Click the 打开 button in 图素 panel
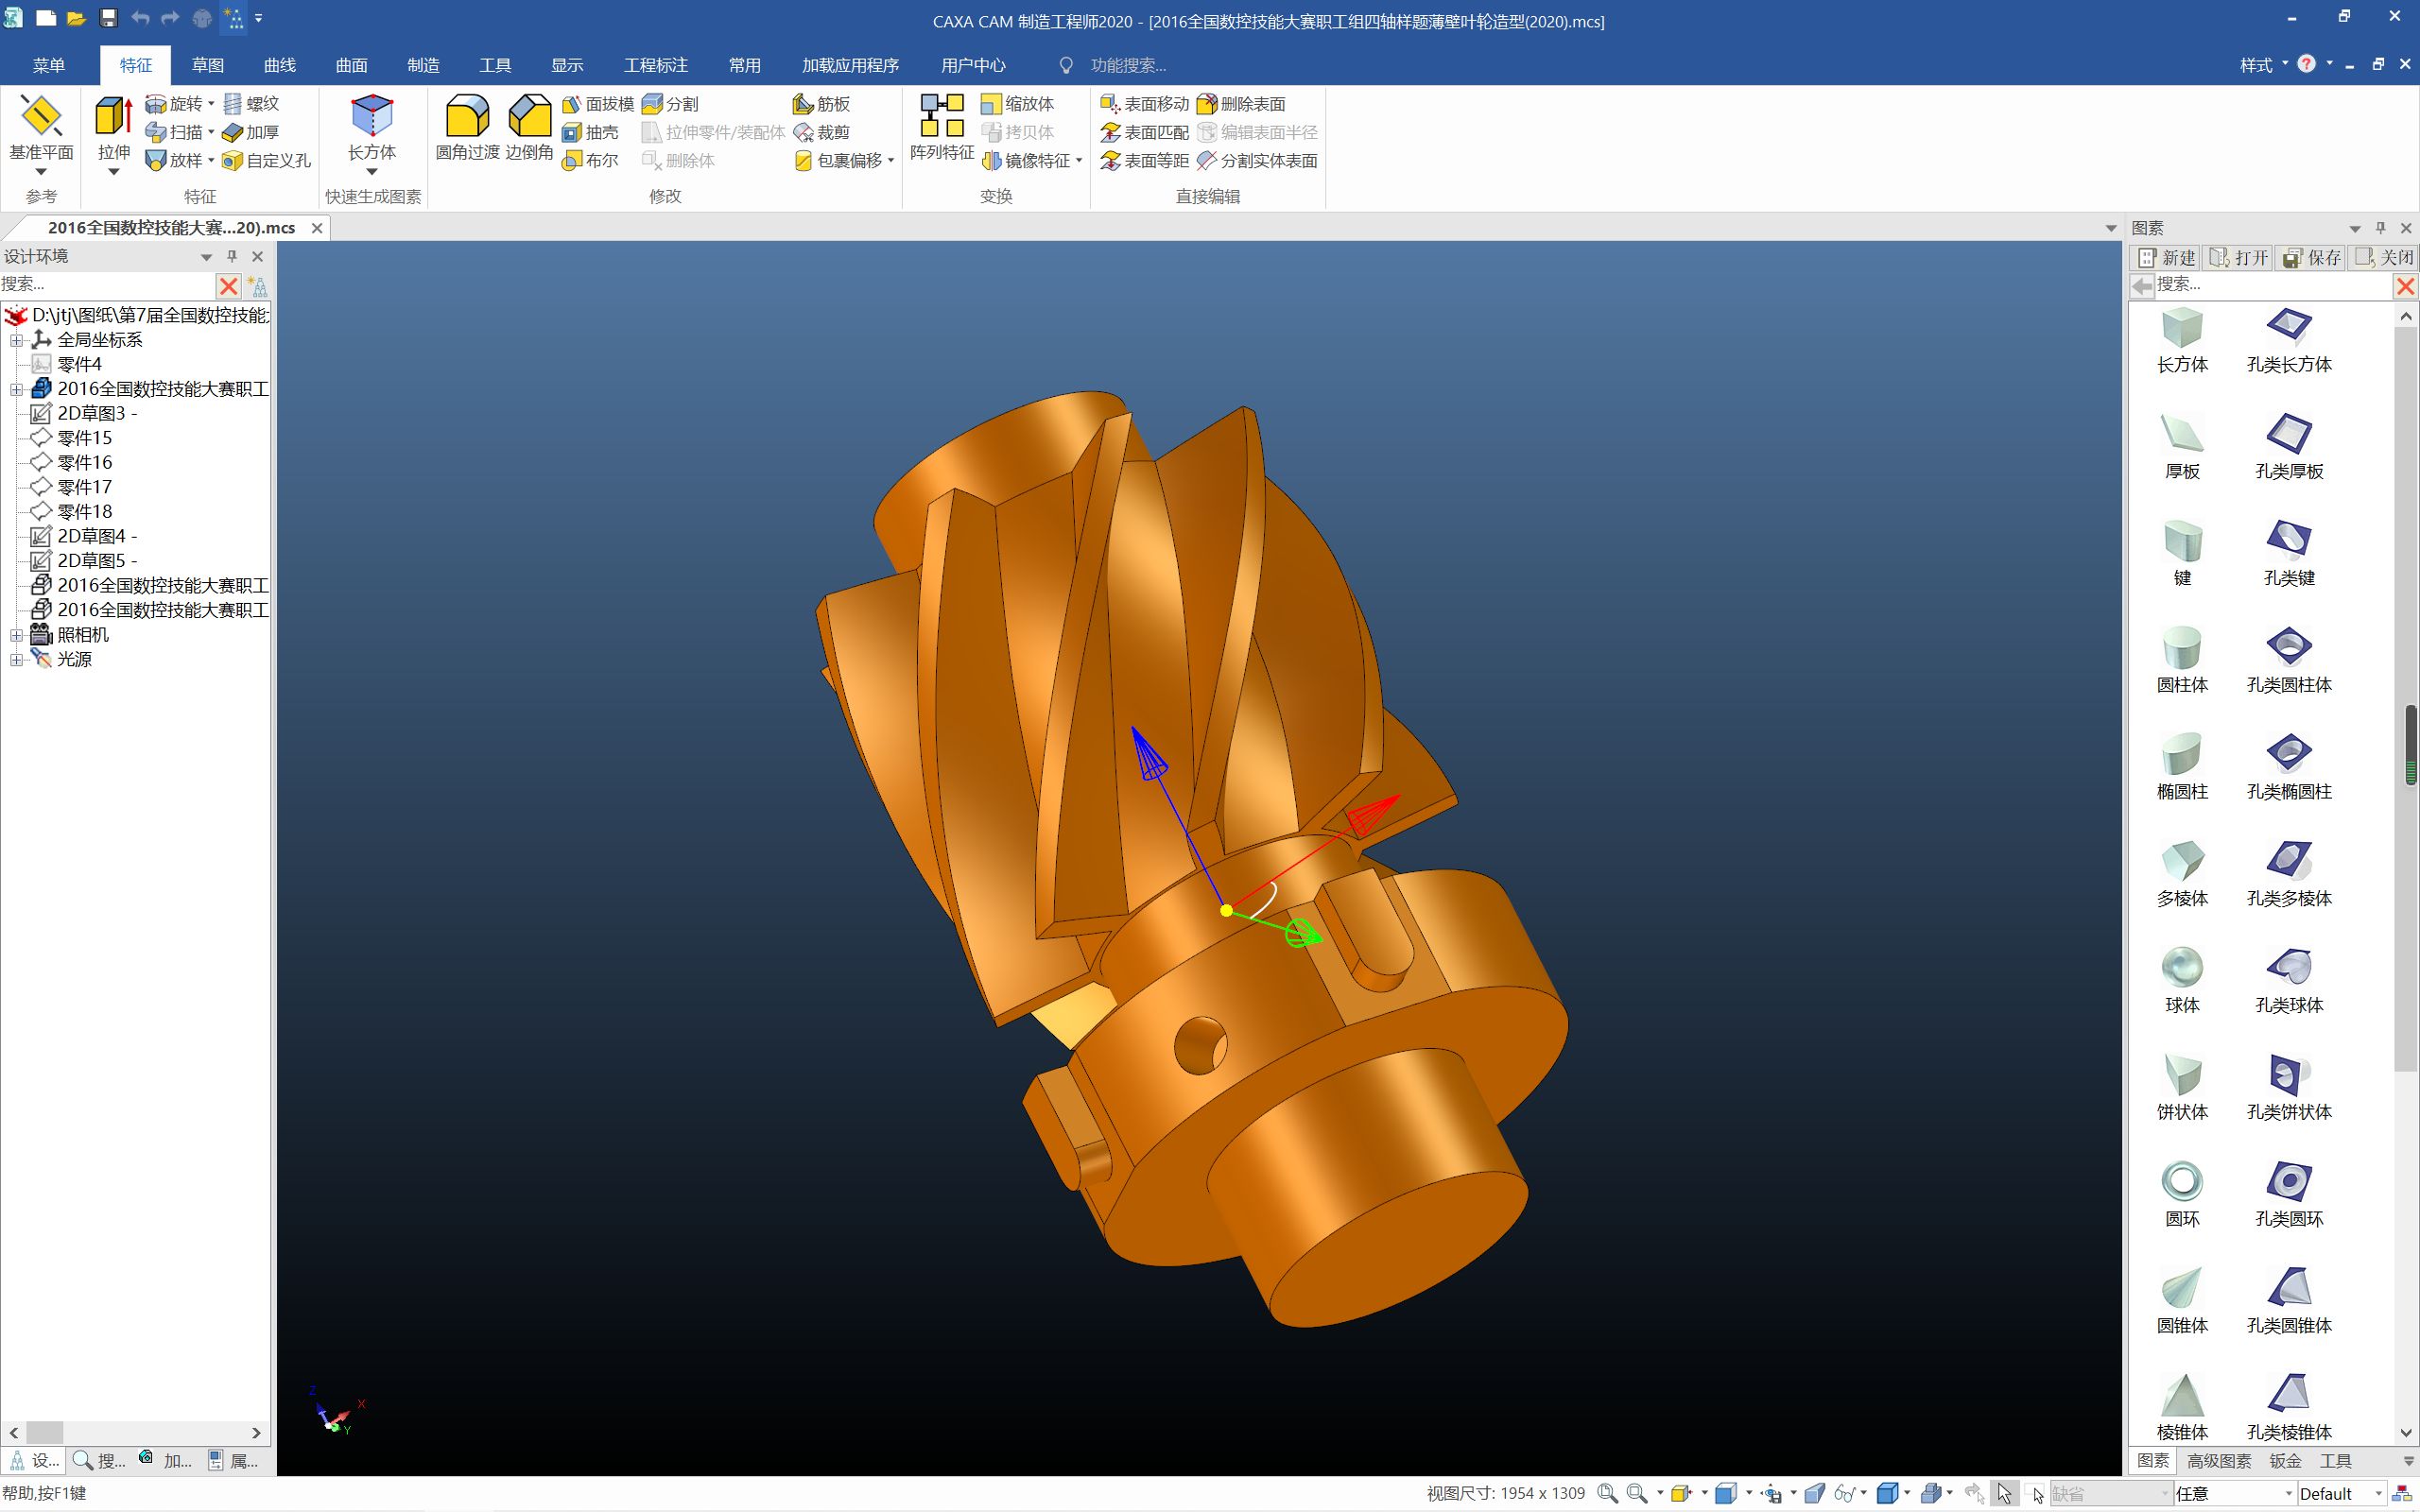 coord(2238,258)
